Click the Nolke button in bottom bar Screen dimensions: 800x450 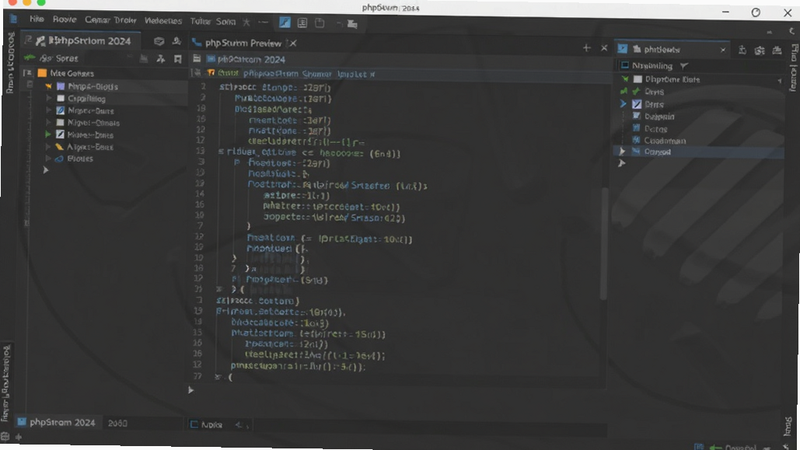point(206,424)
